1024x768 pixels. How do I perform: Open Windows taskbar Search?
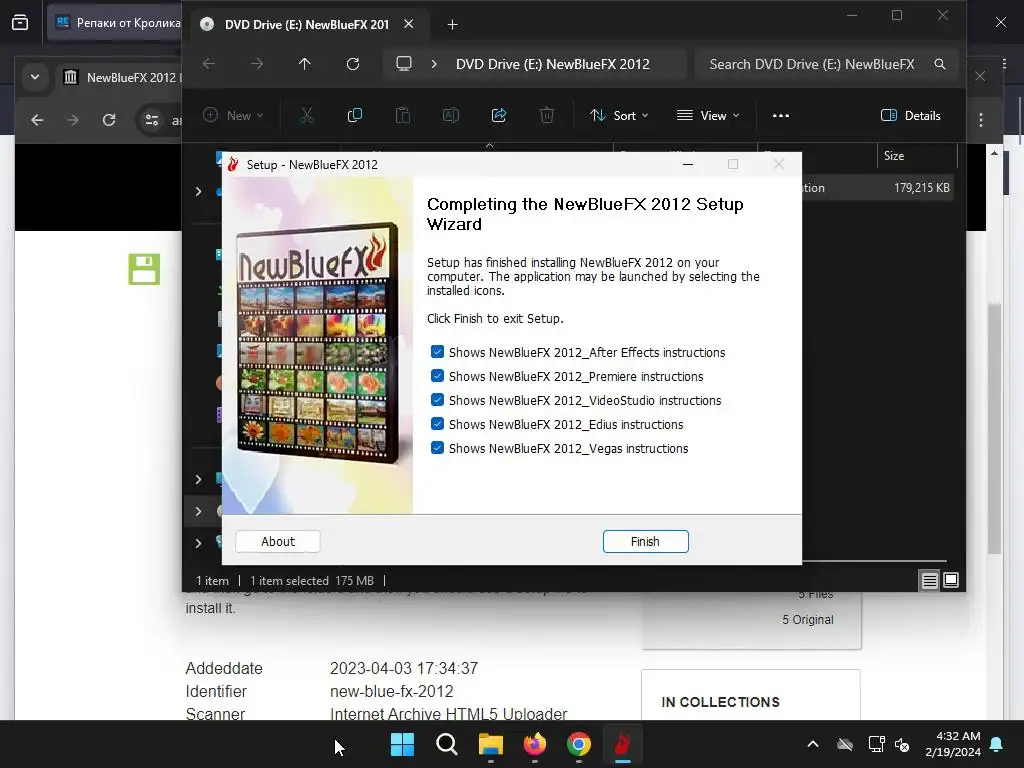pos(447,744)
